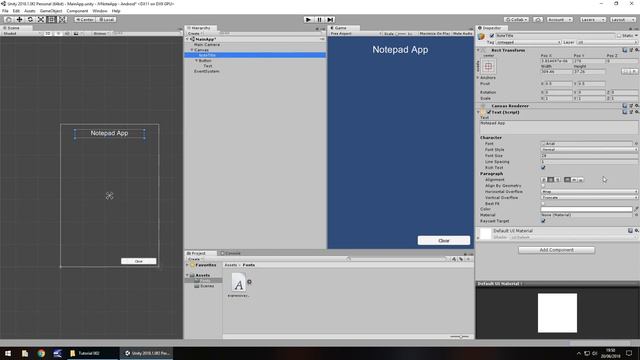Image resolution: width=640 pixels, height=360 pixels.
Task: Open the text Color swatch picker
Action: (x=587, y=209)
